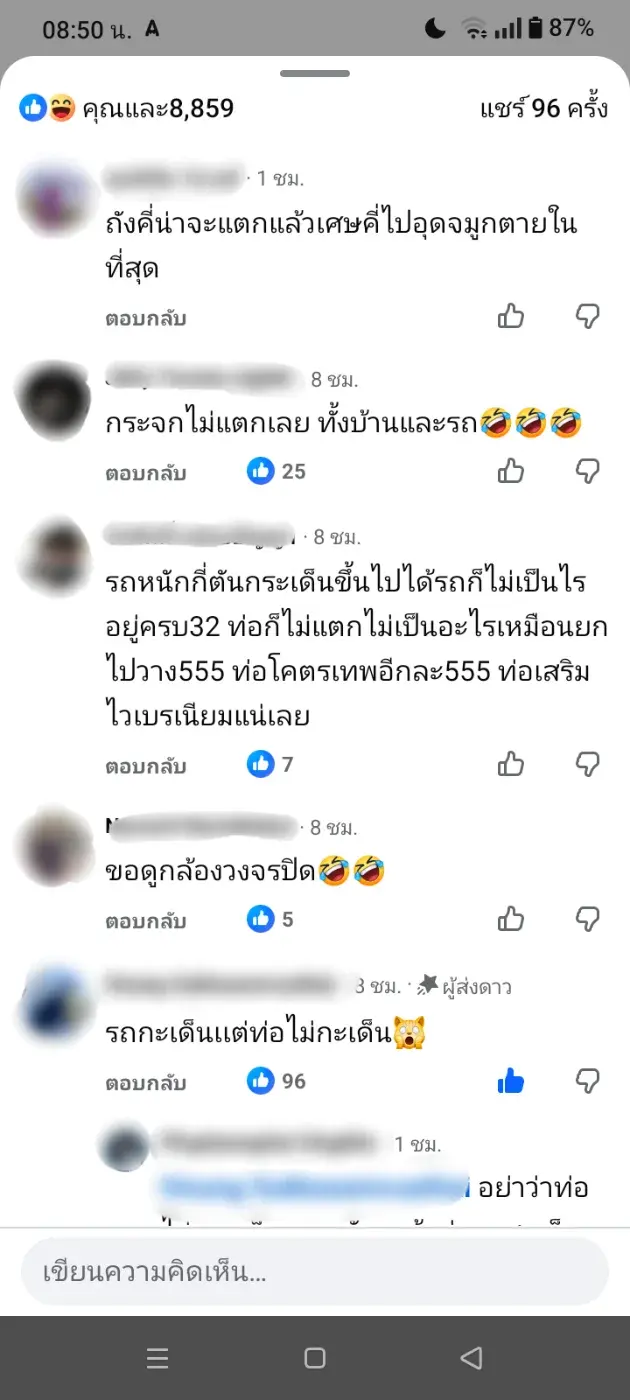Unlike the รถกะเด็นแต่ท่อไม่กะเด็น comment

[x=511, y=1081]
